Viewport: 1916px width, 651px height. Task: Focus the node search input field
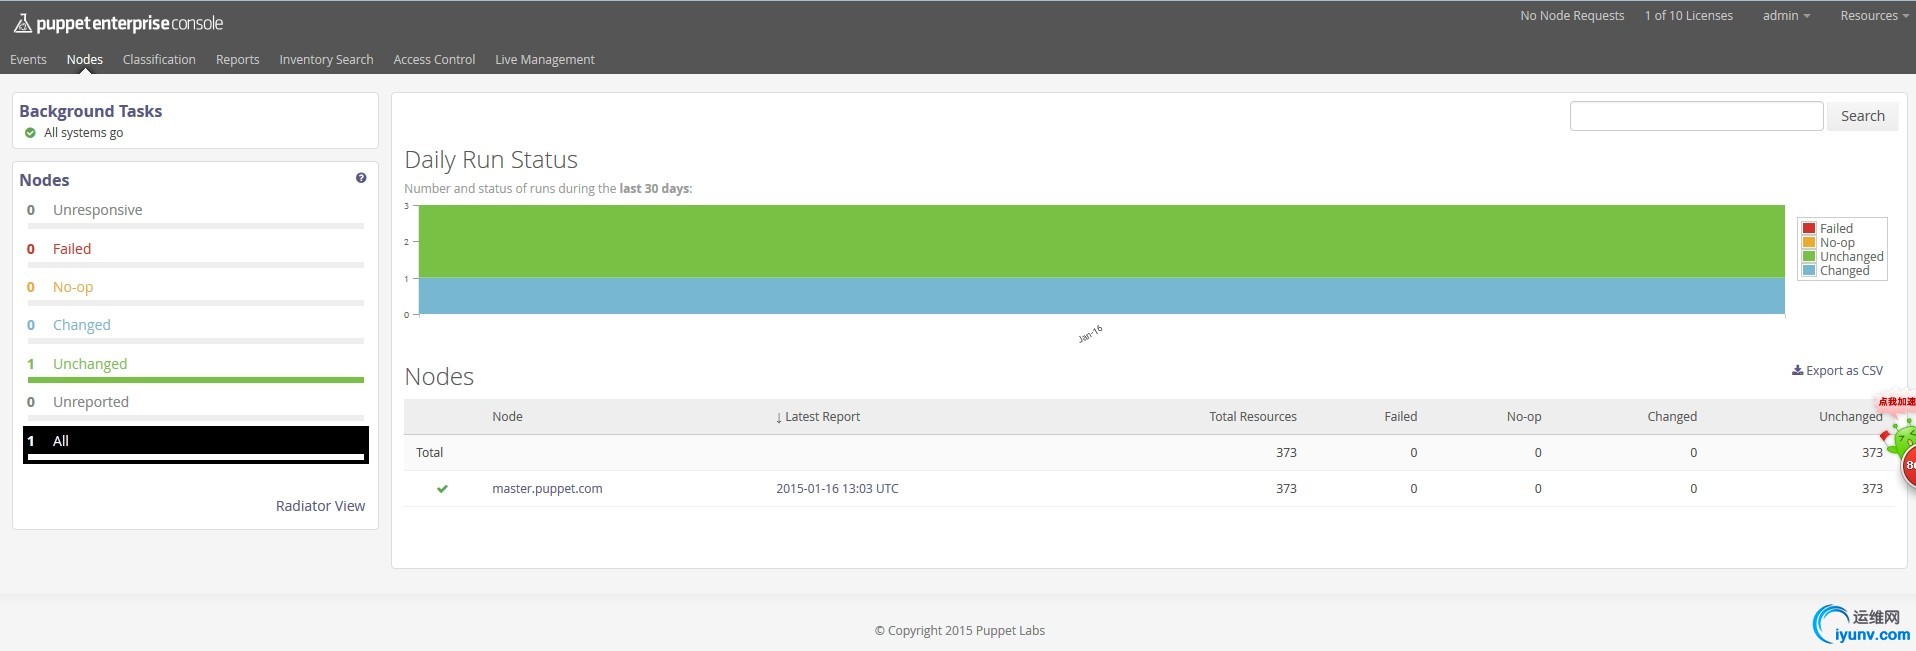[1696, 116]
